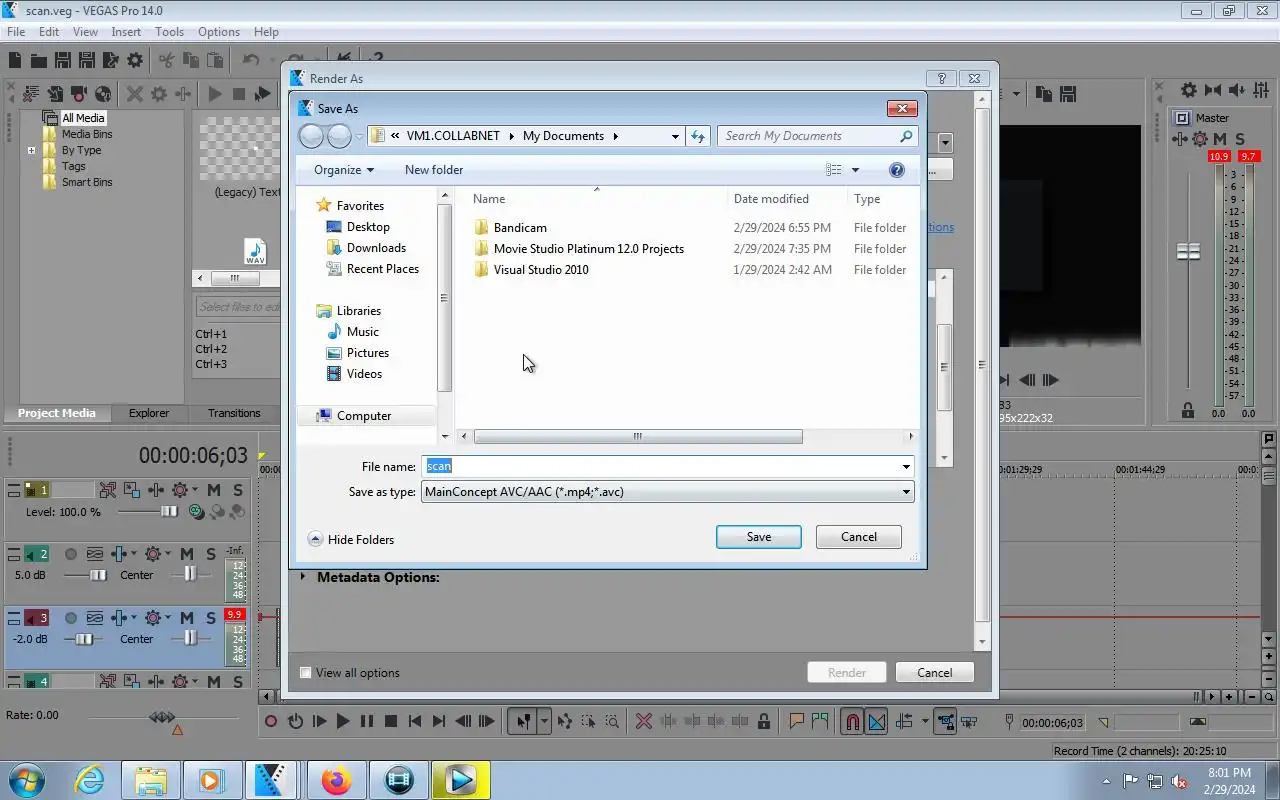Screen dimensions: 1280x800
Task: Cancel the Render As dialog
Action: click(934, 673)
